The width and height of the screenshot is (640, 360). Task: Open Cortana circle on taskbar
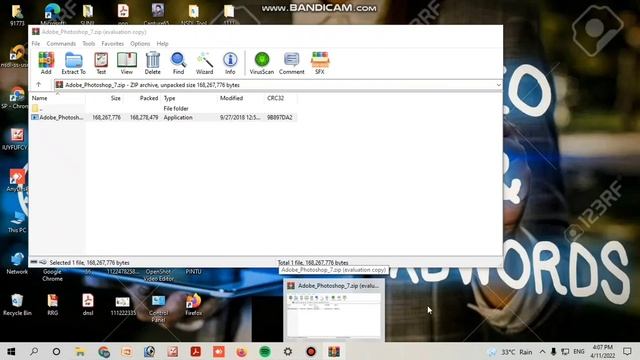pos(56,351)
